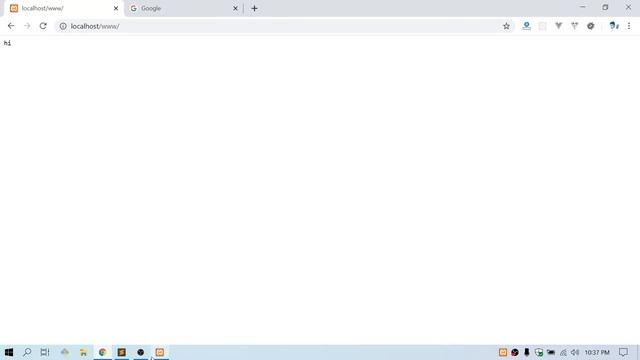
Task: Close the Google tab
Action: pos(235,8)
